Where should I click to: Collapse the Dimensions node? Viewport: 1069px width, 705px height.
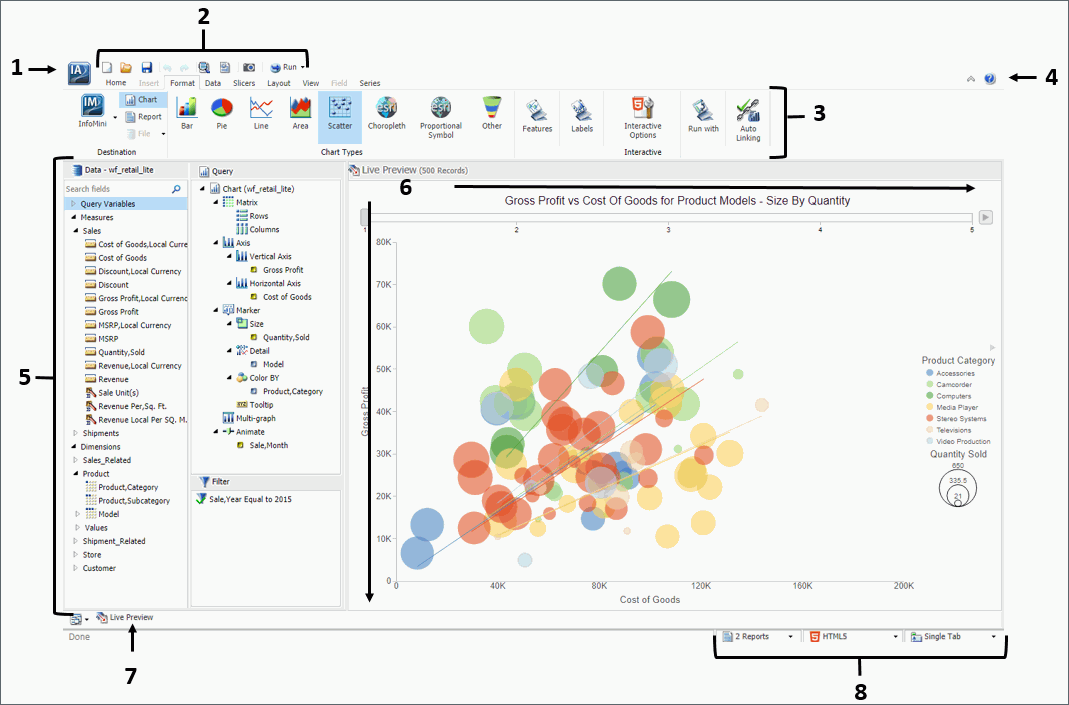74,447
